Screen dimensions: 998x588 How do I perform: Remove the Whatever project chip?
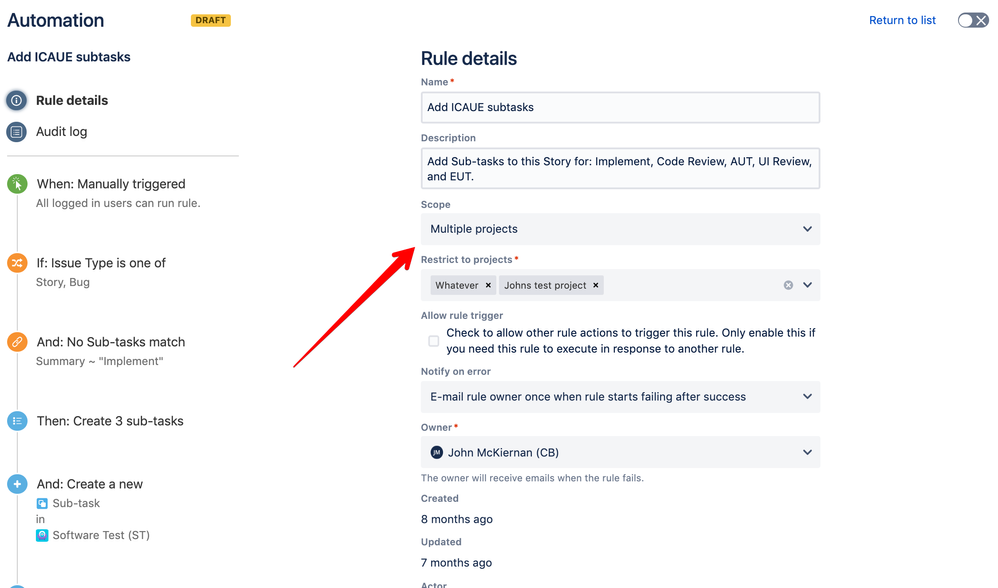click(x=487, y=285)
